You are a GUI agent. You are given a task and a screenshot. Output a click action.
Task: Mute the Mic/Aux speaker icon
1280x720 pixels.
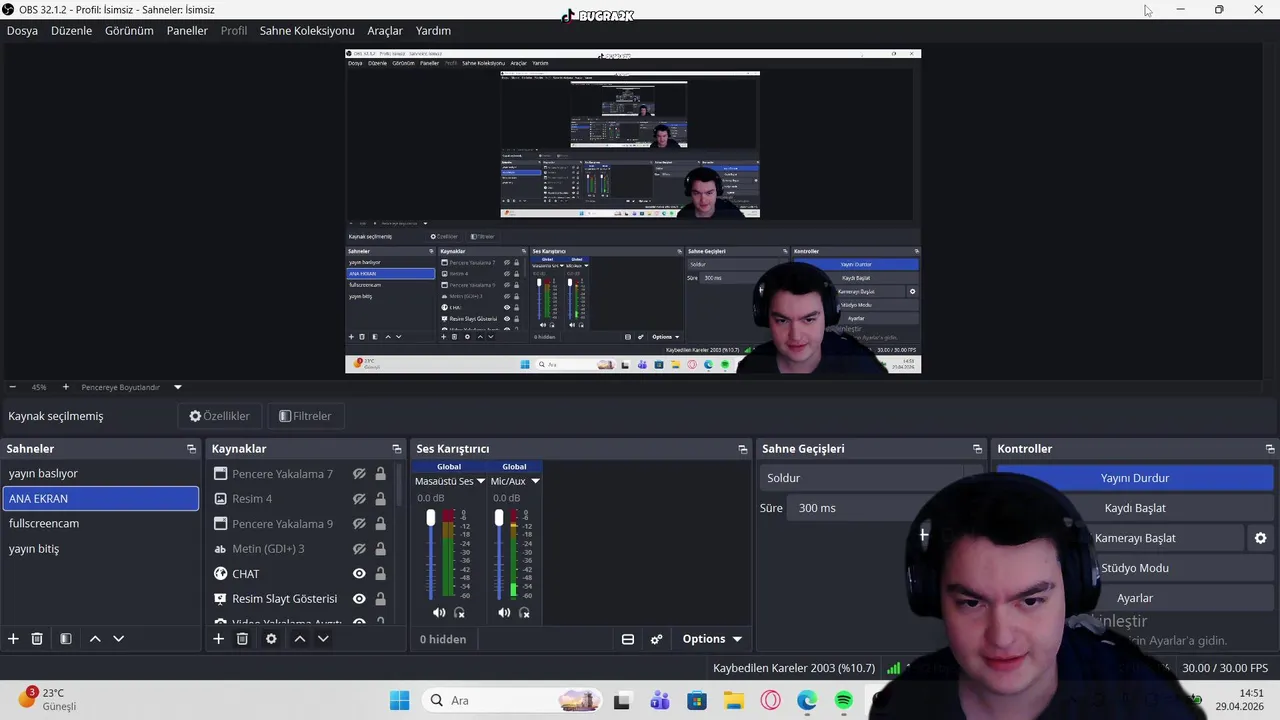pos(504,612)
